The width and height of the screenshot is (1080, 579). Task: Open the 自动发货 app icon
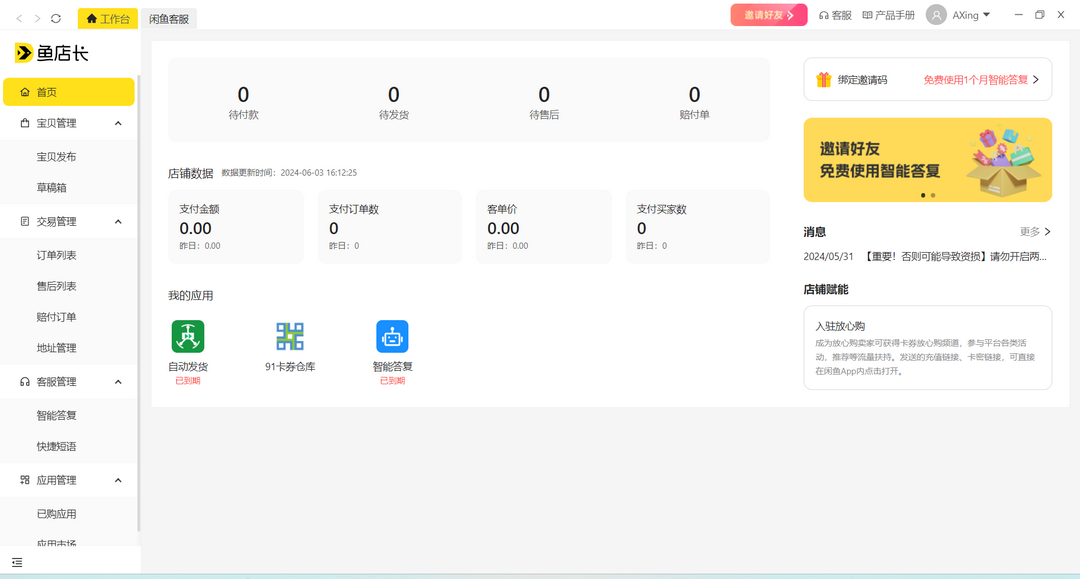(x=188, y=336)
